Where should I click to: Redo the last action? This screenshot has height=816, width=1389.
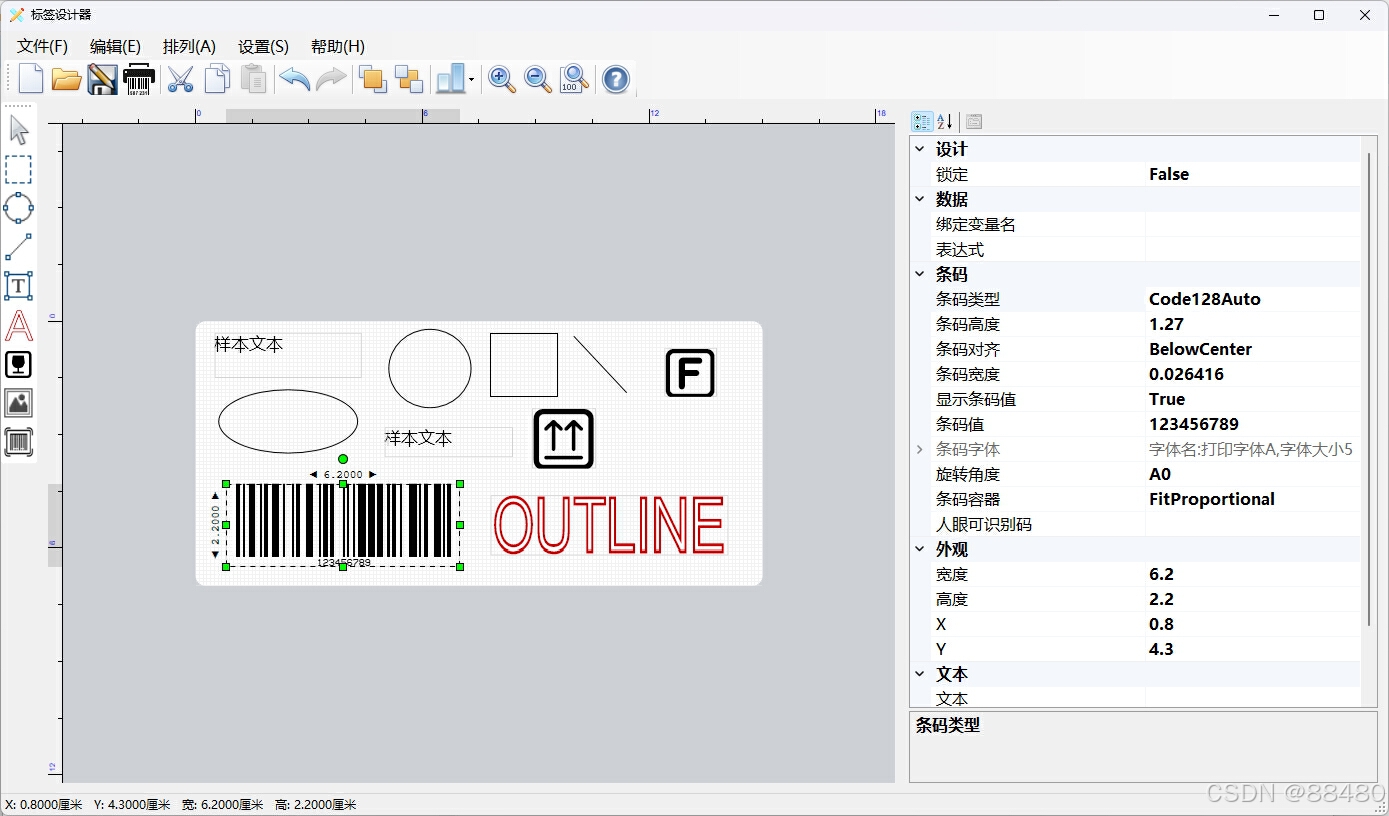click(331, 78)
